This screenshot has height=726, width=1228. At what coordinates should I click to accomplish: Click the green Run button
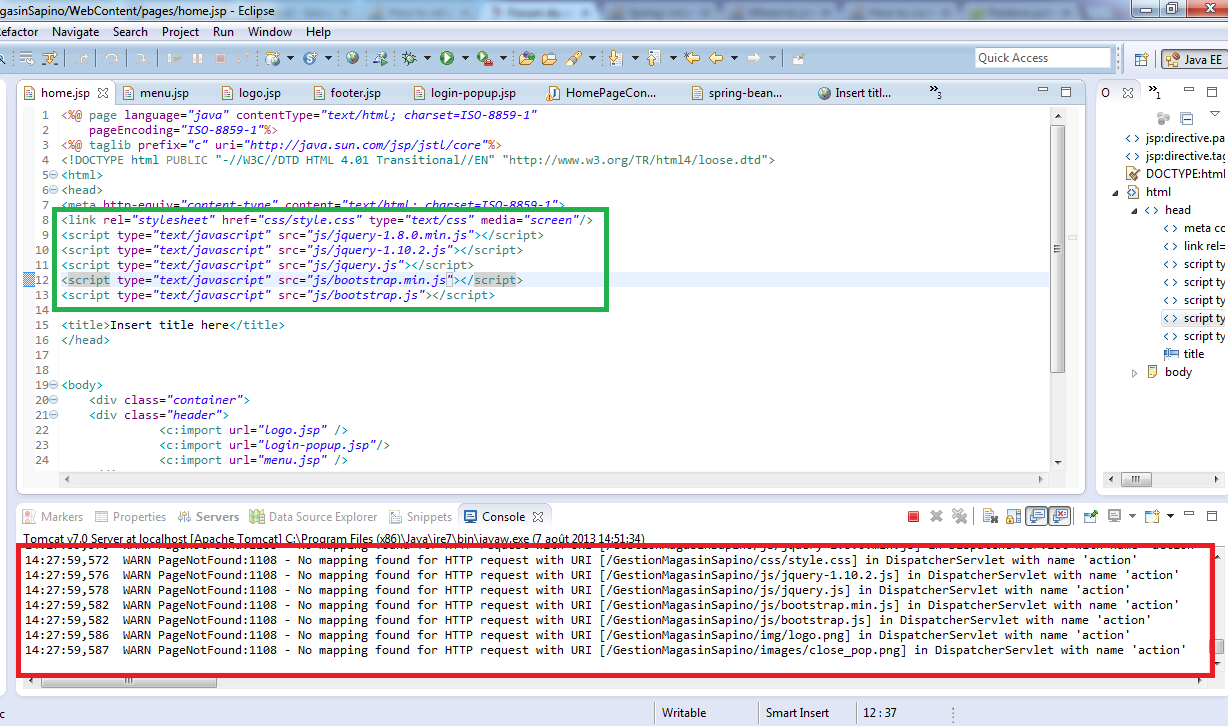[x=447, y=58]
